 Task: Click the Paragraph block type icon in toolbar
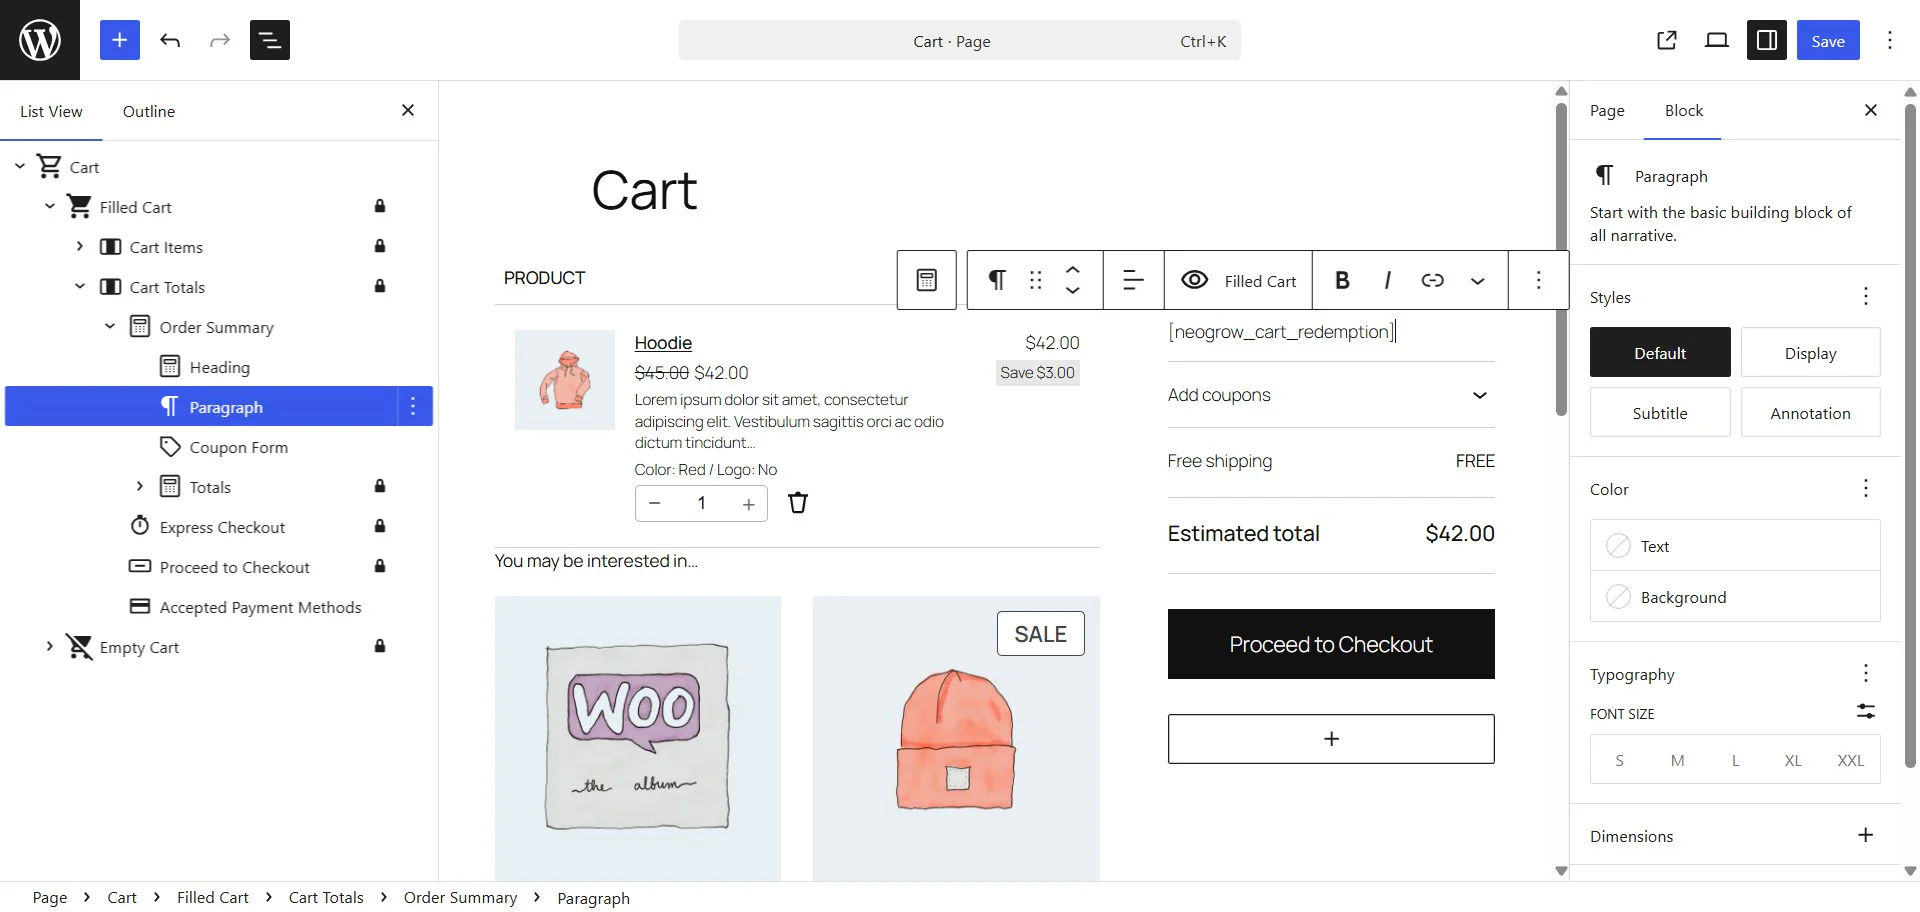pos(997,280)
